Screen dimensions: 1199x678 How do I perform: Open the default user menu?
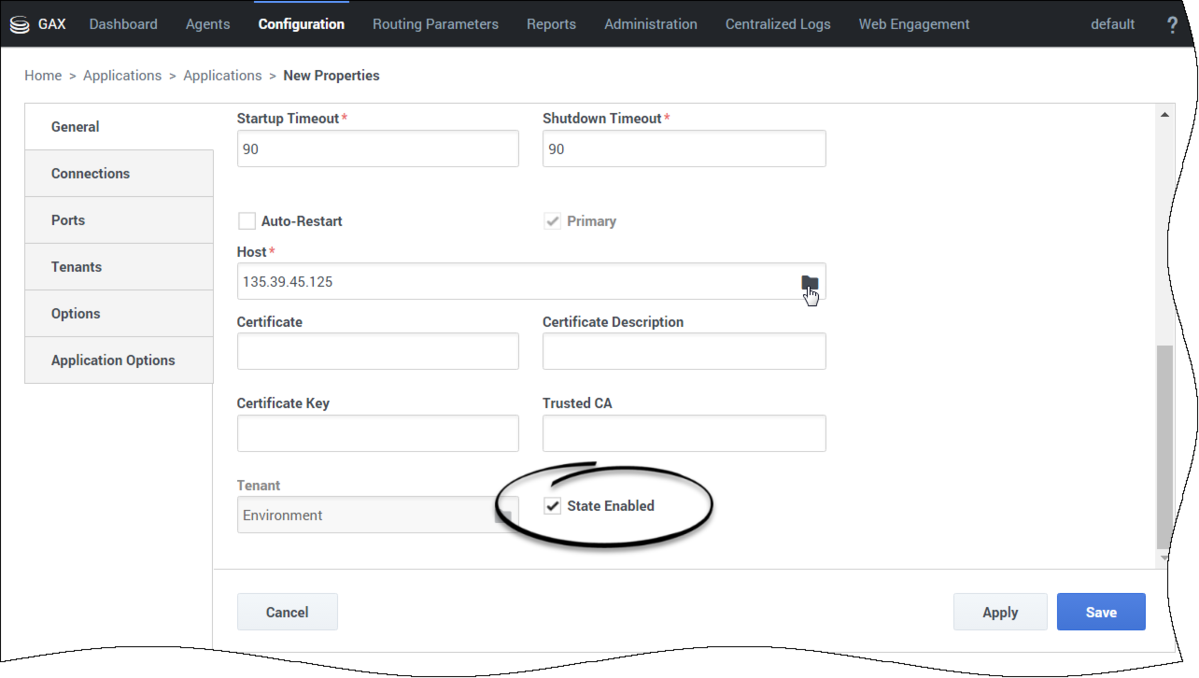click(1112, 24)
